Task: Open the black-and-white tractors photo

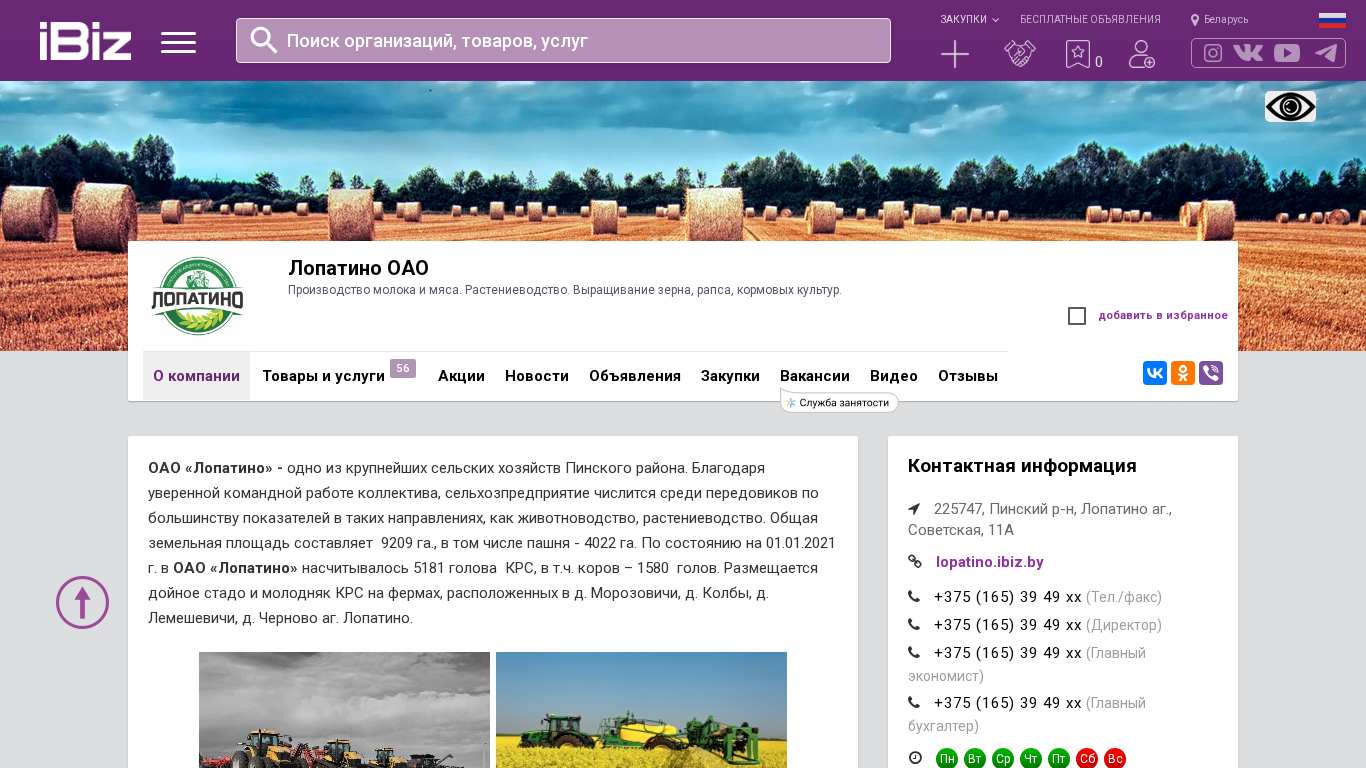Action: pyautogui.click(x=344, y=710)
